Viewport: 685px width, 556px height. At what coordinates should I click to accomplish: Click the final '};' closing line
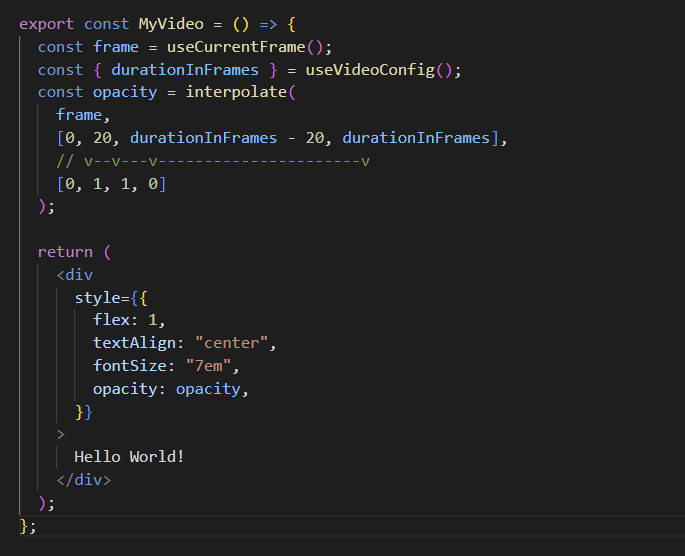(28, 525)
